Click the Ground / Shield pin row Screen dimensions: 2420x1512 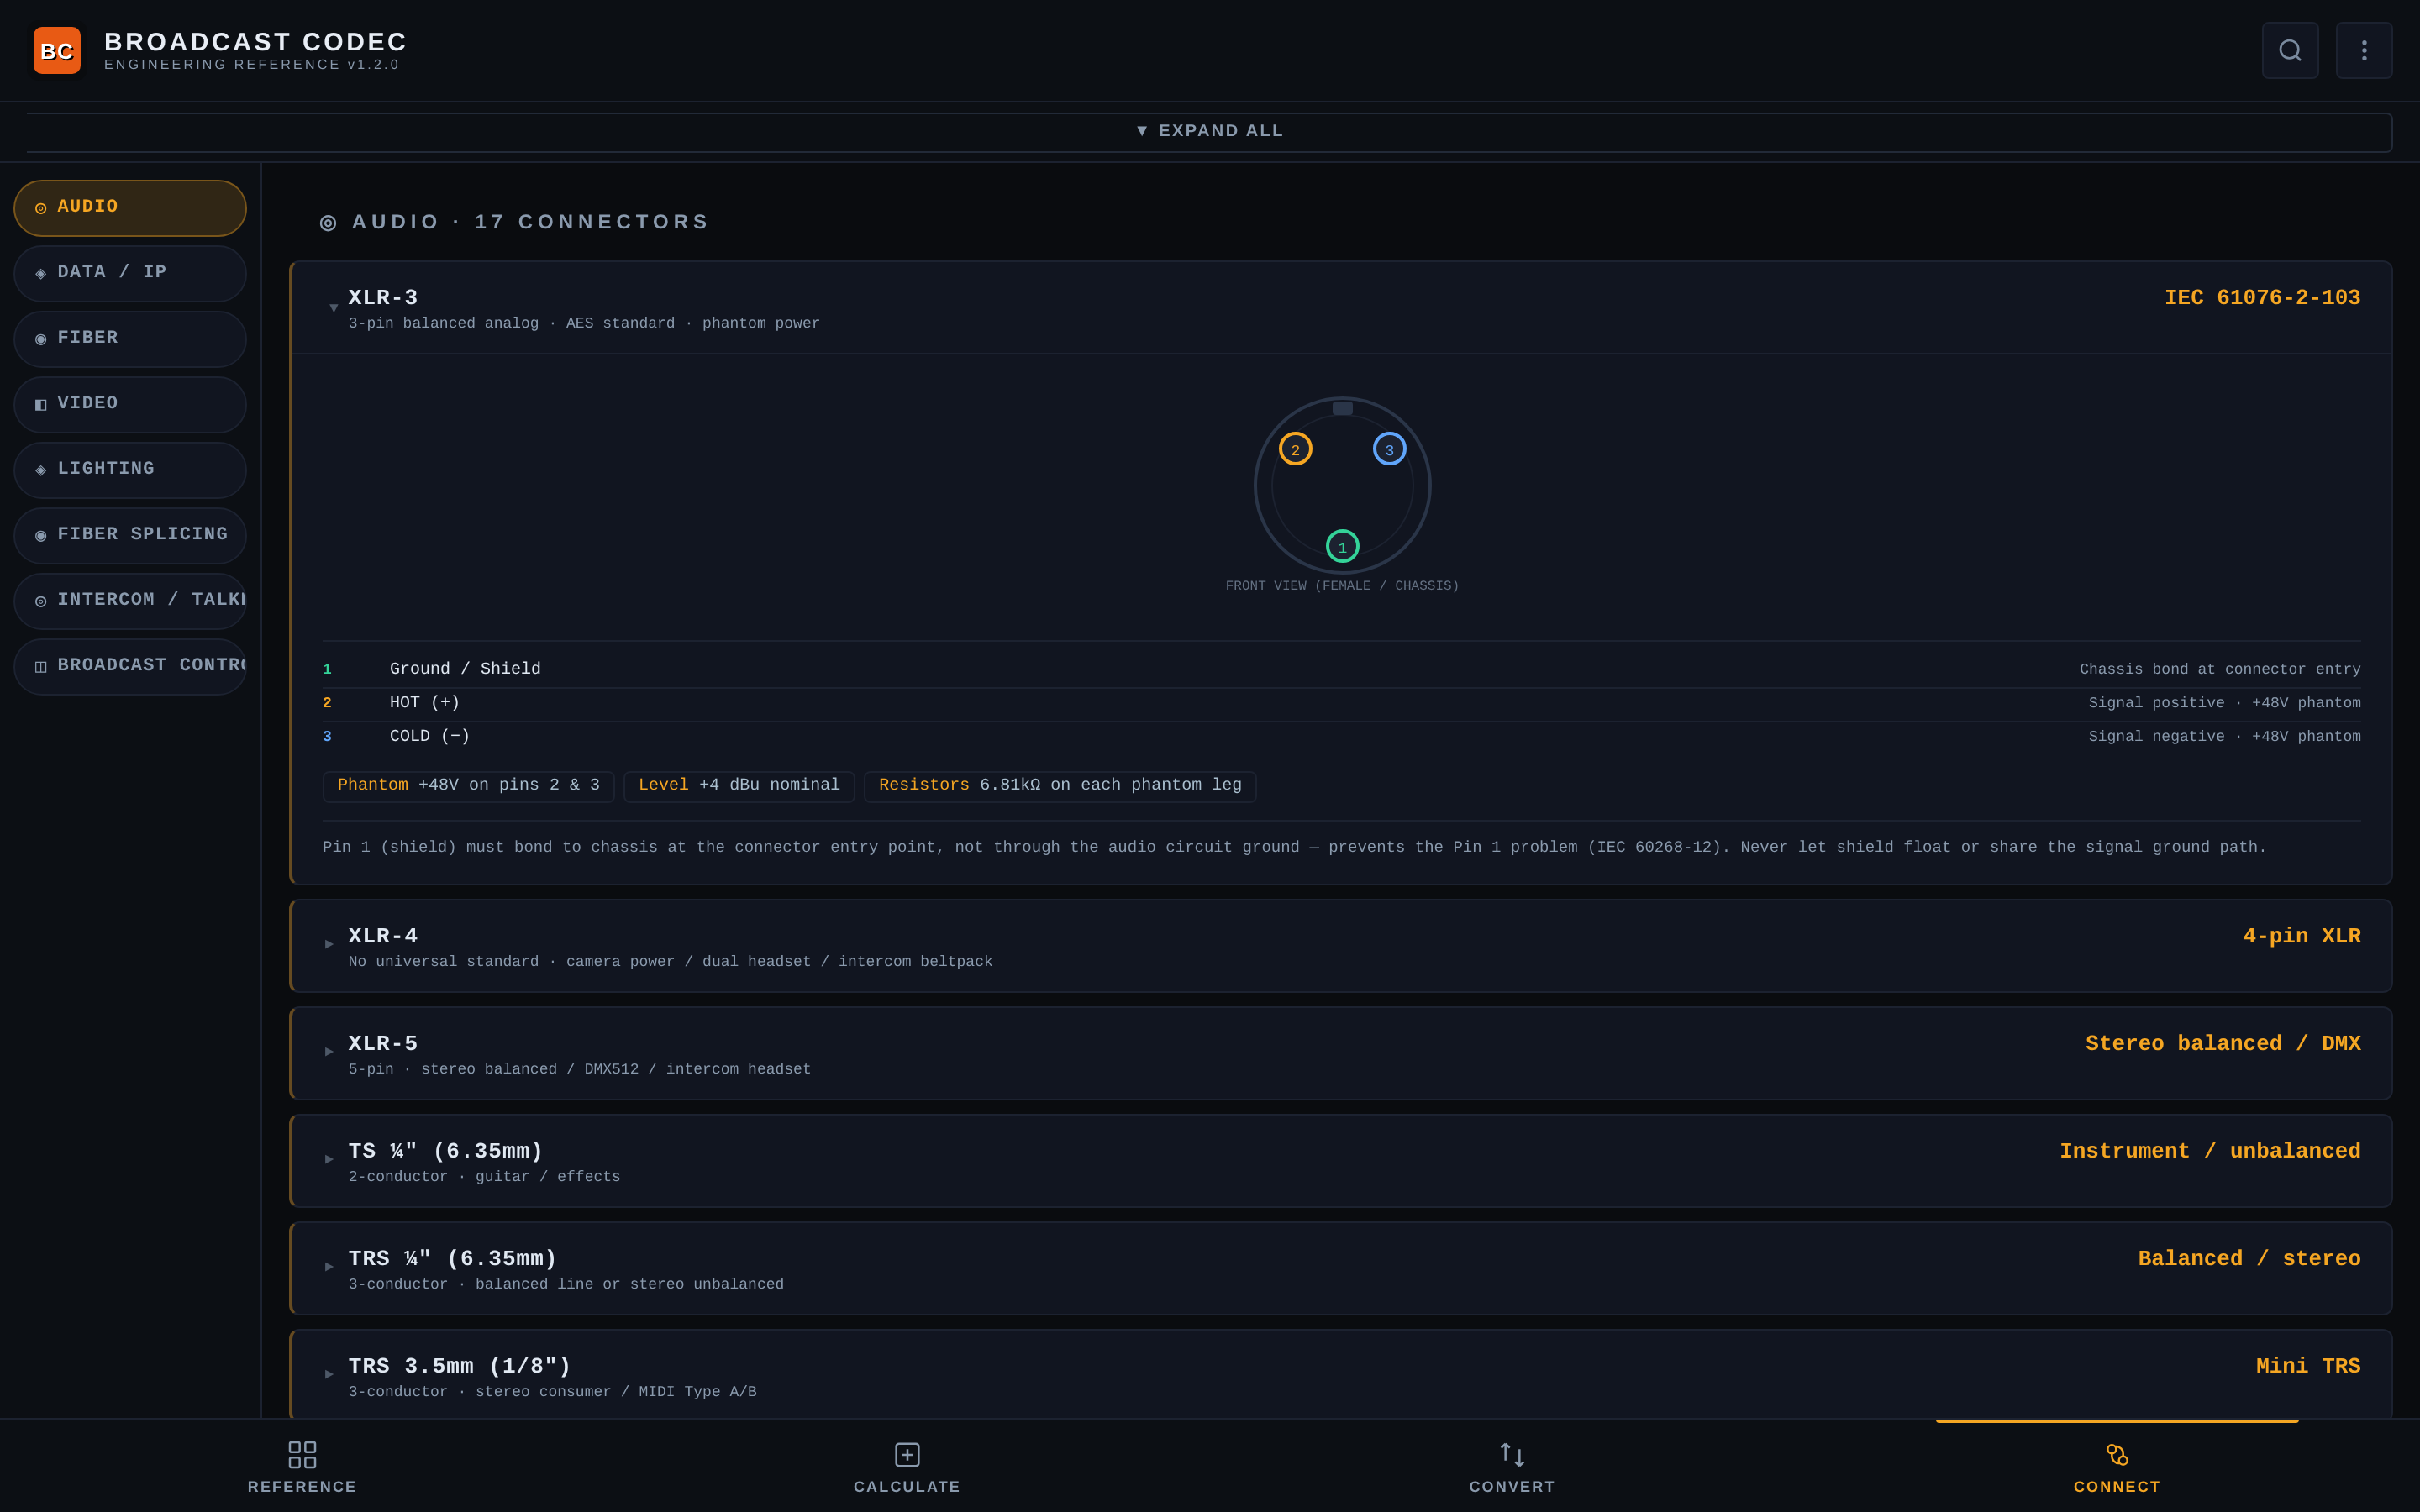tap(1341, 669)
